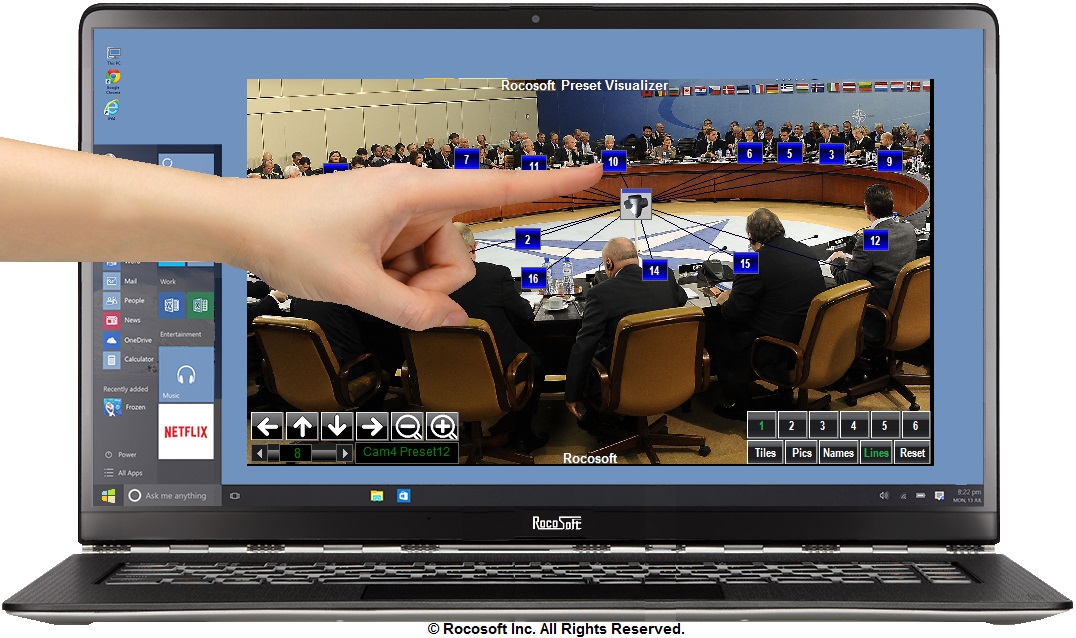Recall preset marker 11

tap(534, 163)
